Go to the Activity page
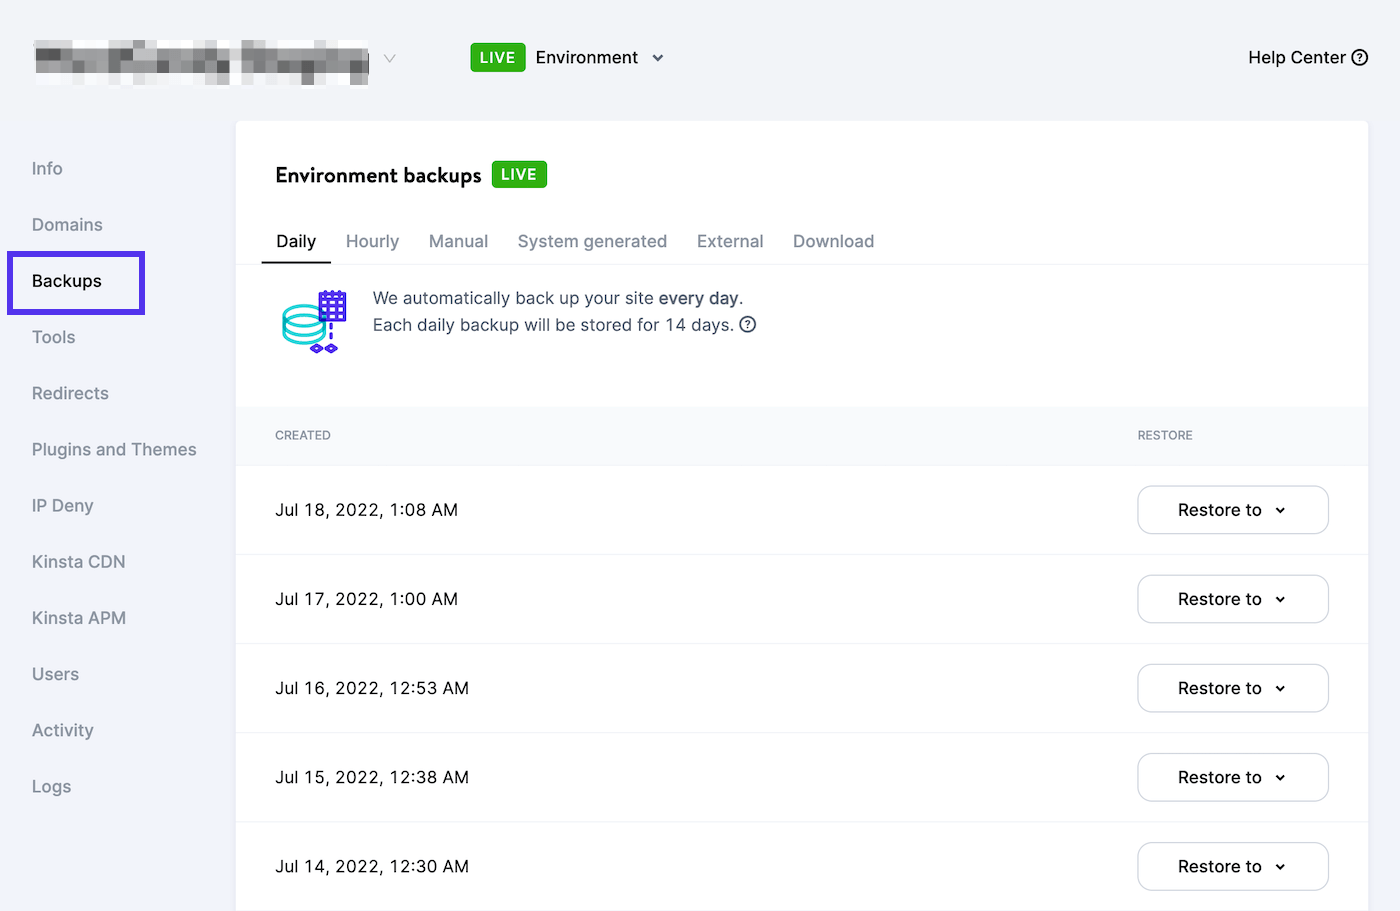Viewport: 1400px width, 911px height. (62, 730)
